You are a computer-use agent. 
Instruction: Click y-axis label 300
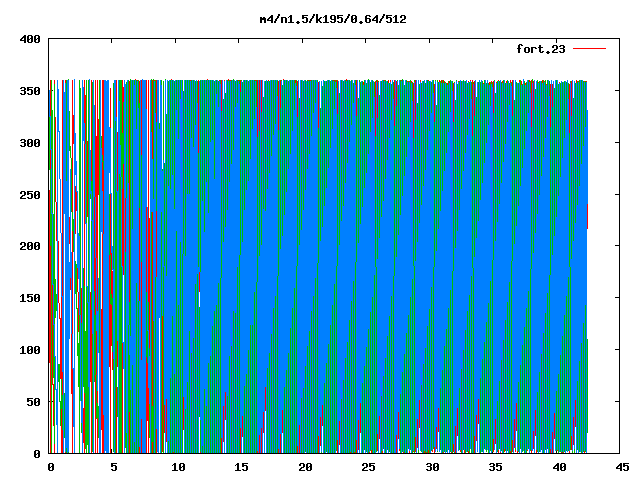30,143
